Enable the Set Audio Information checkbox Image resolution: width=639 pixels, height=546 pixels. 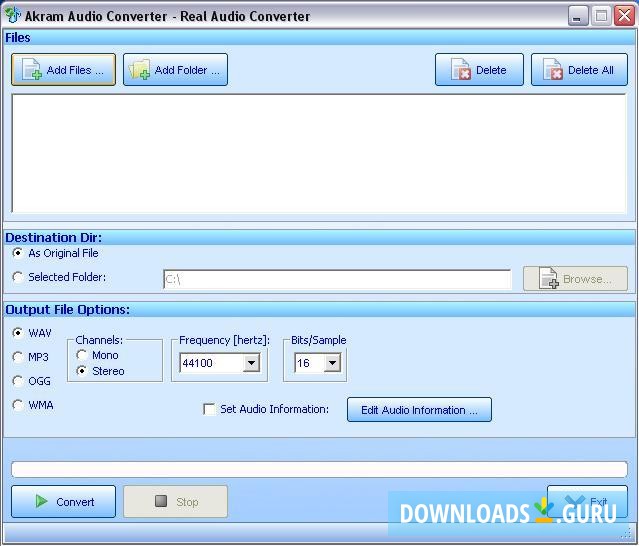pyautogui.click(x=209, y=409)
